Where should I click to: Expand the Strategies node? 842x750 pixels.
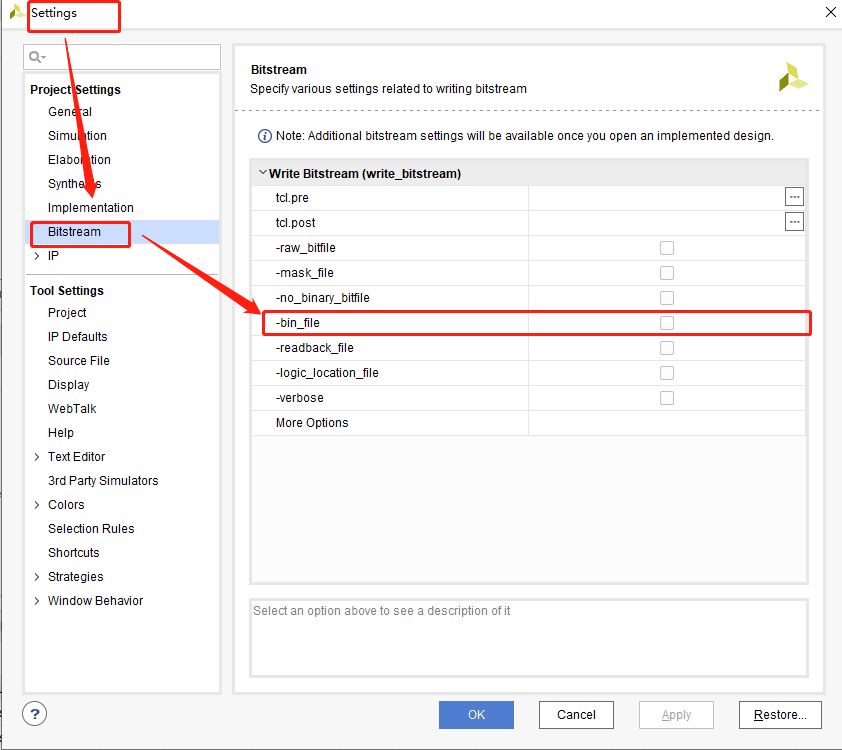coord(37,577)
